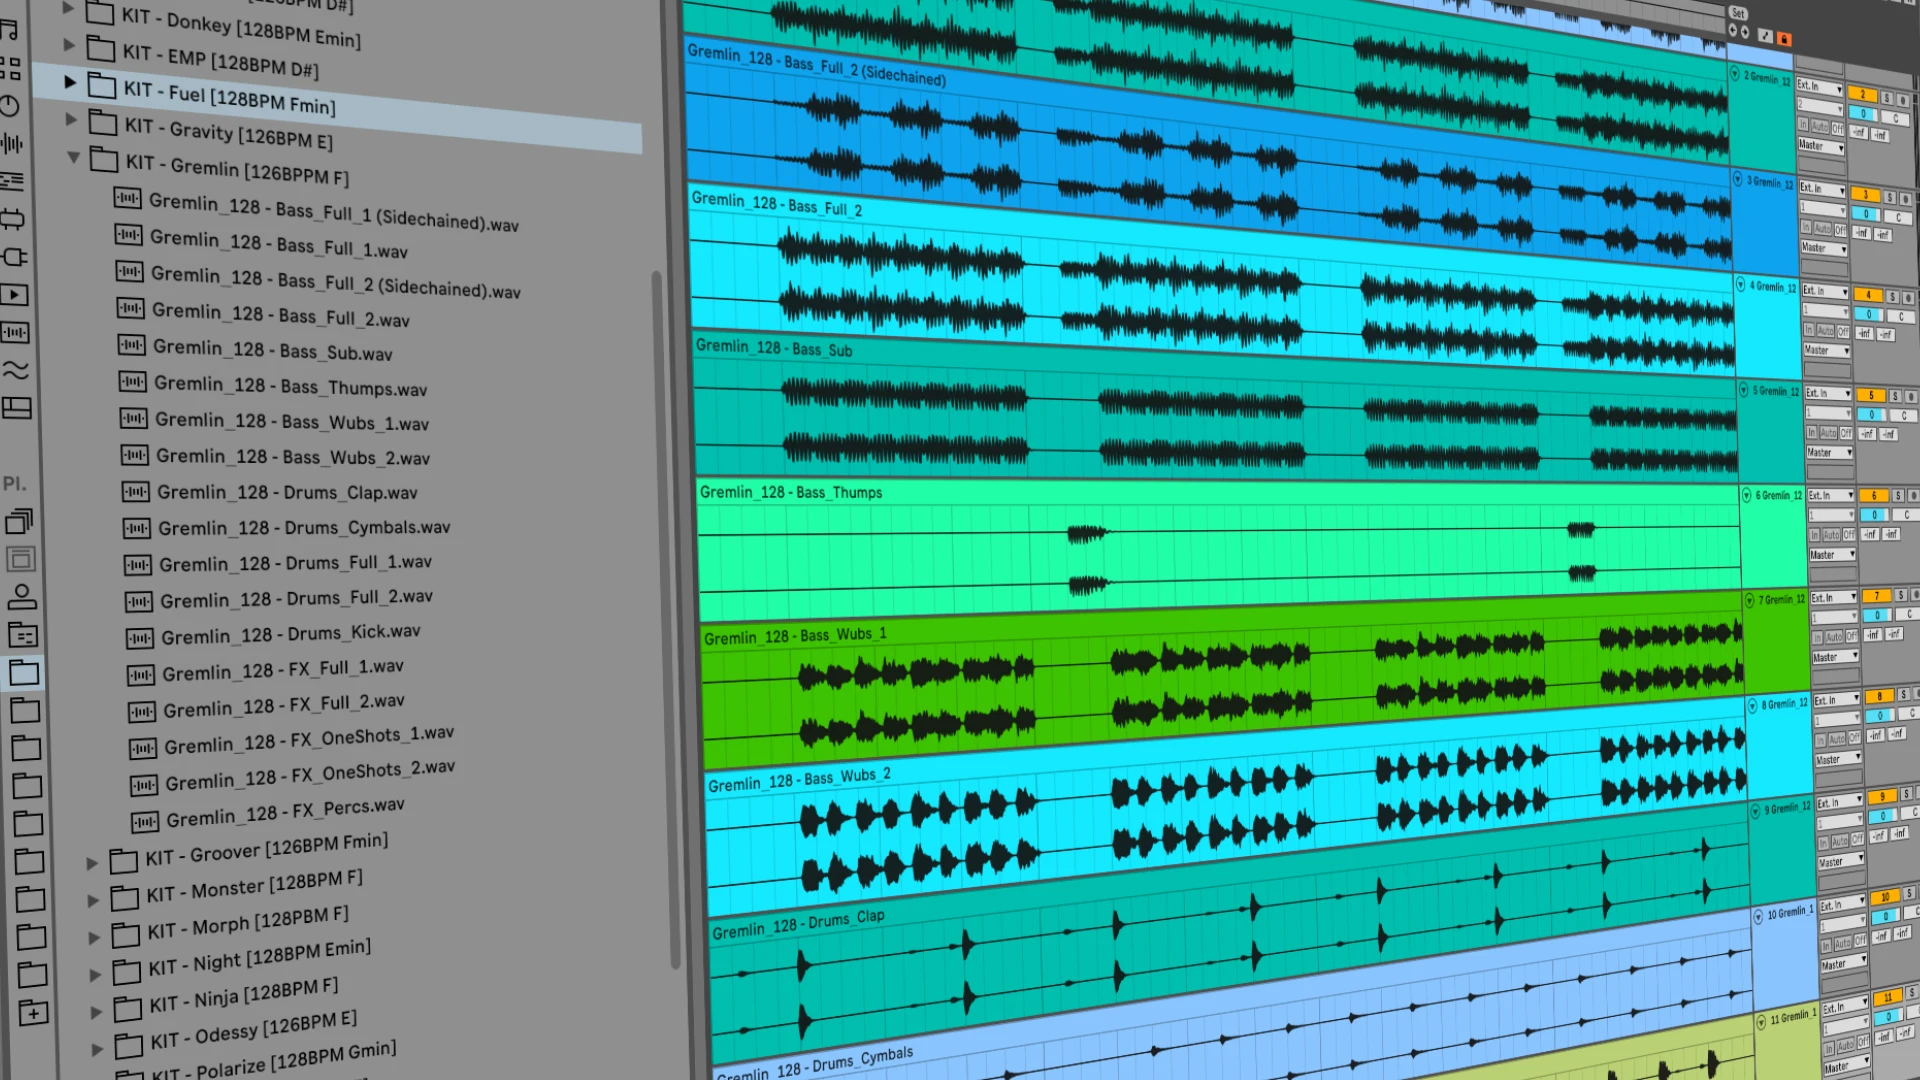The image size is (1920, 1080).
Task: Select Gremlin_128 - Bass_Sub.wav file
Action: click(272, 350)
